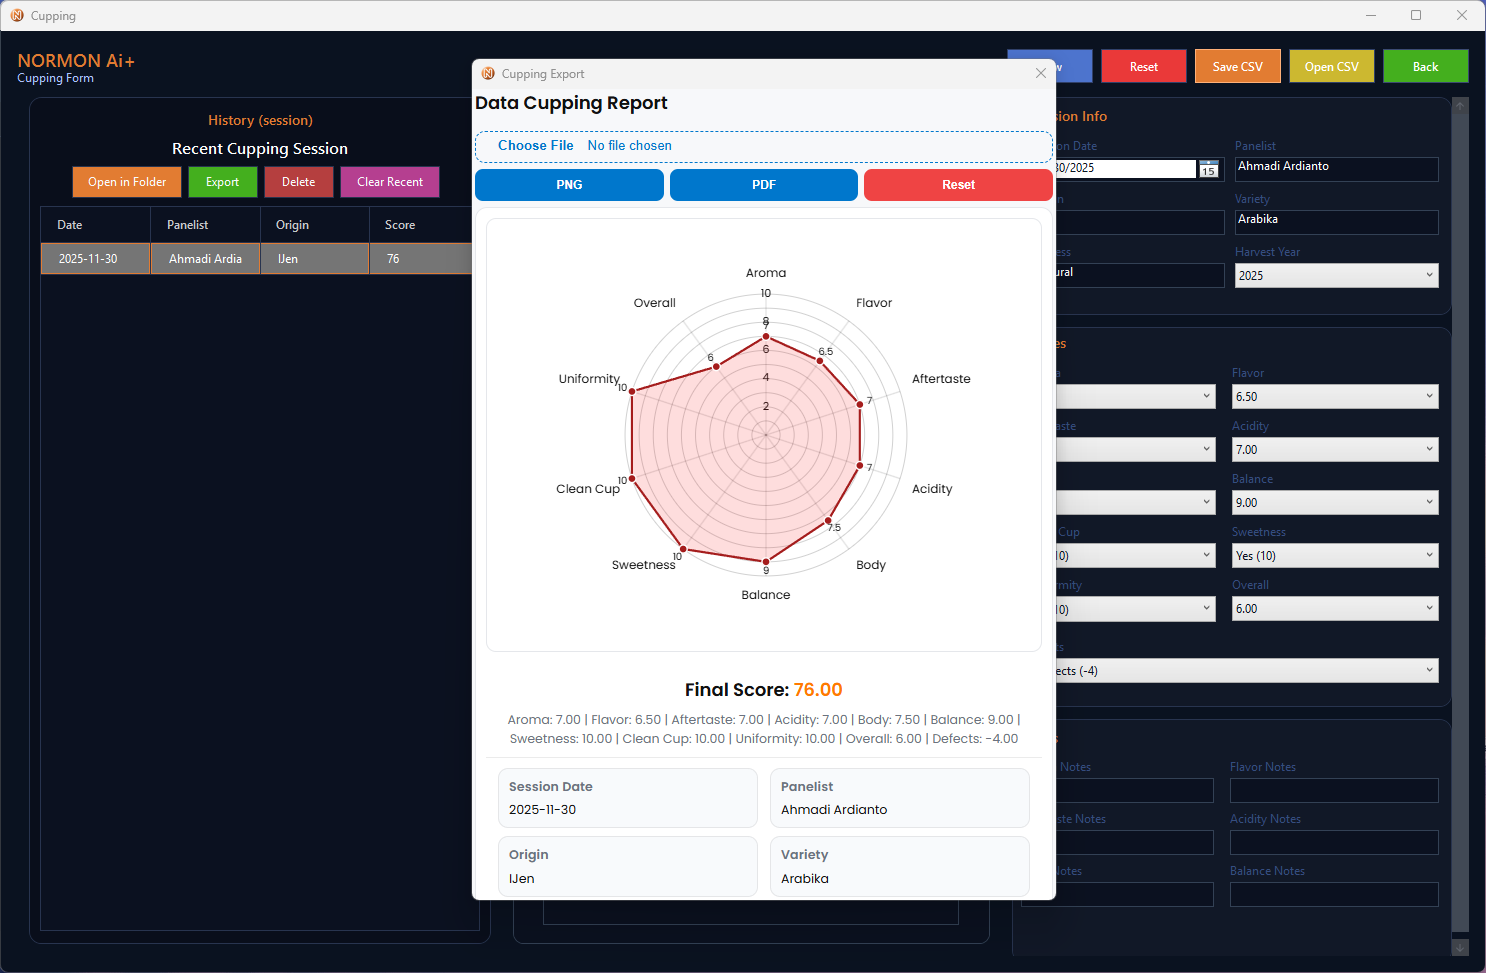Close the Cupping Export dialog
Screen dimensions: 1486x973
click(x=1040, y=73)
